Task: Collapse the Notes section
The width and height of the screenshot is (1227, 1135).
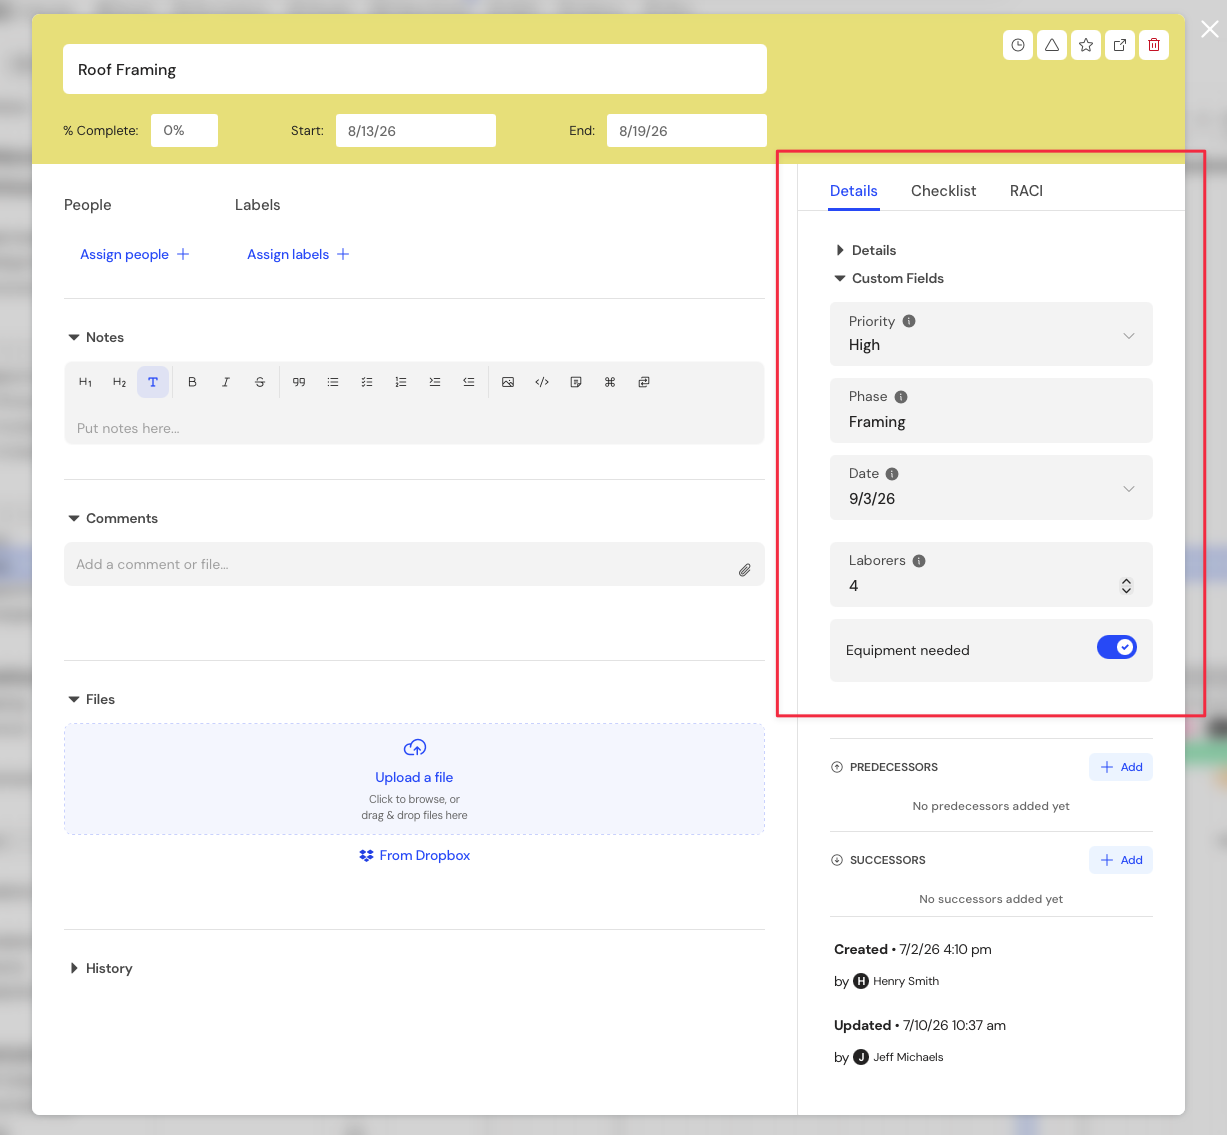Action: click(96, 337)
